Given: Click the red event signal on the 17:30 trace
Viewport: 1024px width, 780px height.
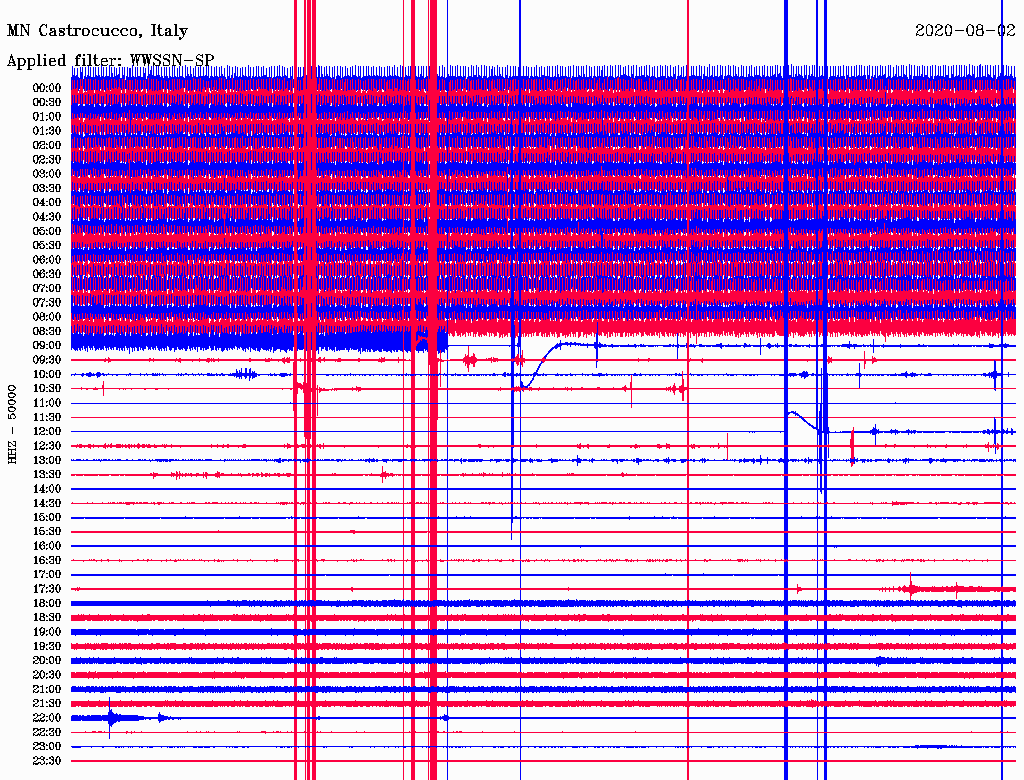Looking at the screenshot, I should (x=911, y=589).
